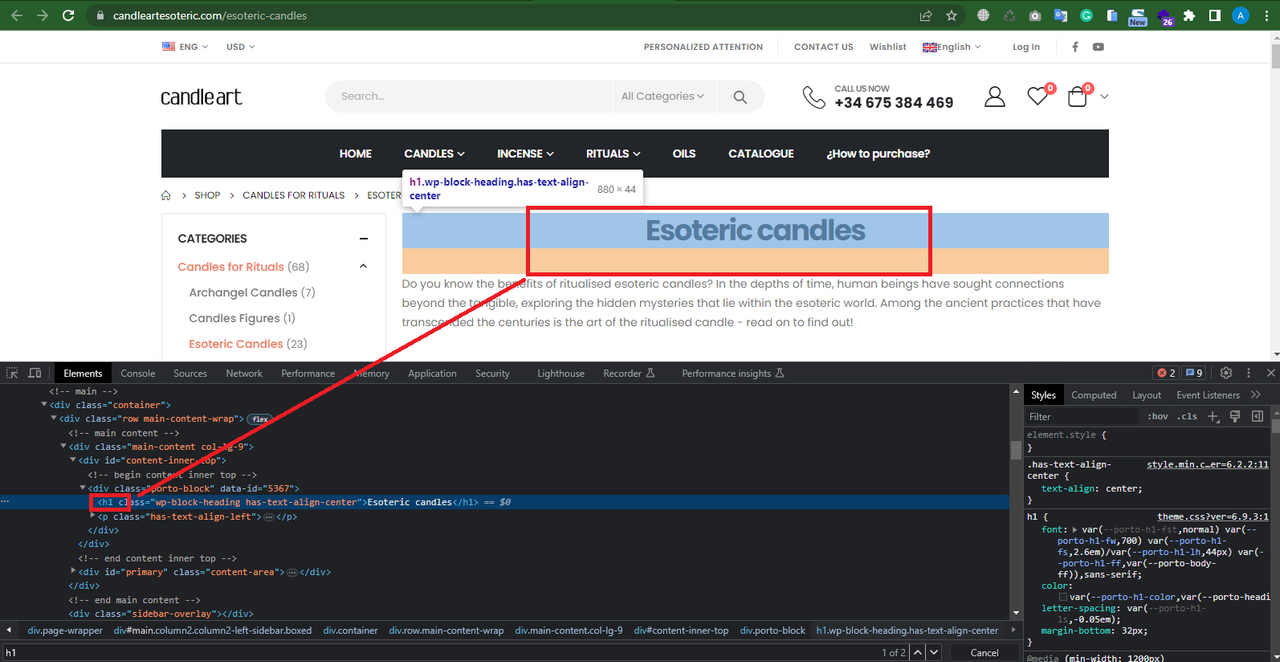The width and height of the screenshot is (1280, 662).
Task: Click the browser reload button
Action: point(68,16)
